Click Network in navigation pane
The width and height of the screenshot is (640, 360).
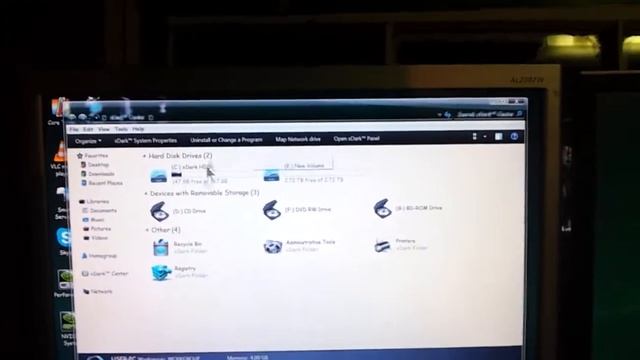(x=101, y=292)
